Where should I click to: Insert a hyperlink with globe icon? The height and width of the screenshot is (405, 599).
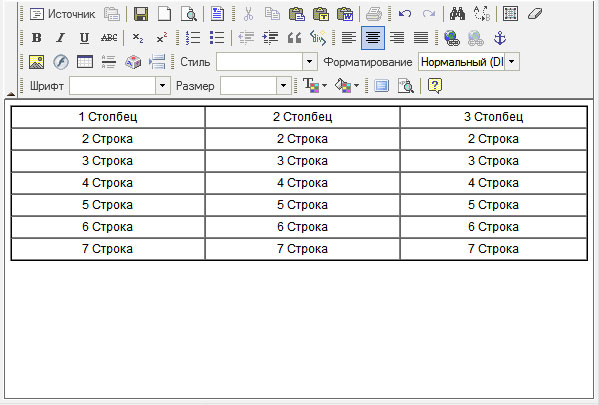[x=452, y=38]
